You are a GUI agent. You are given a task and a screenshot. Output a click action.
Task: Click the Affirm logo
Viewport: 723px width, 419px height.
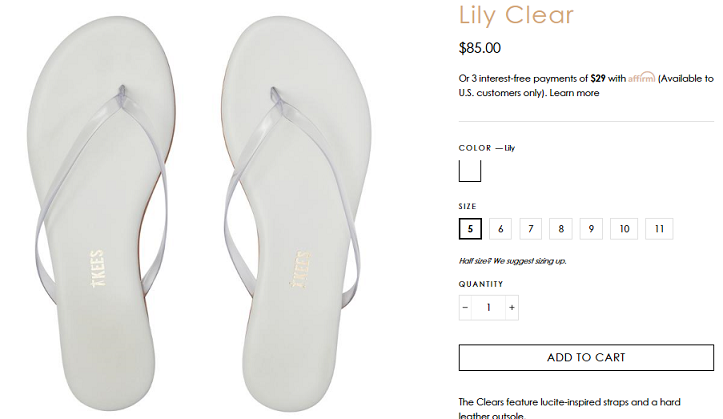(641, 77)
